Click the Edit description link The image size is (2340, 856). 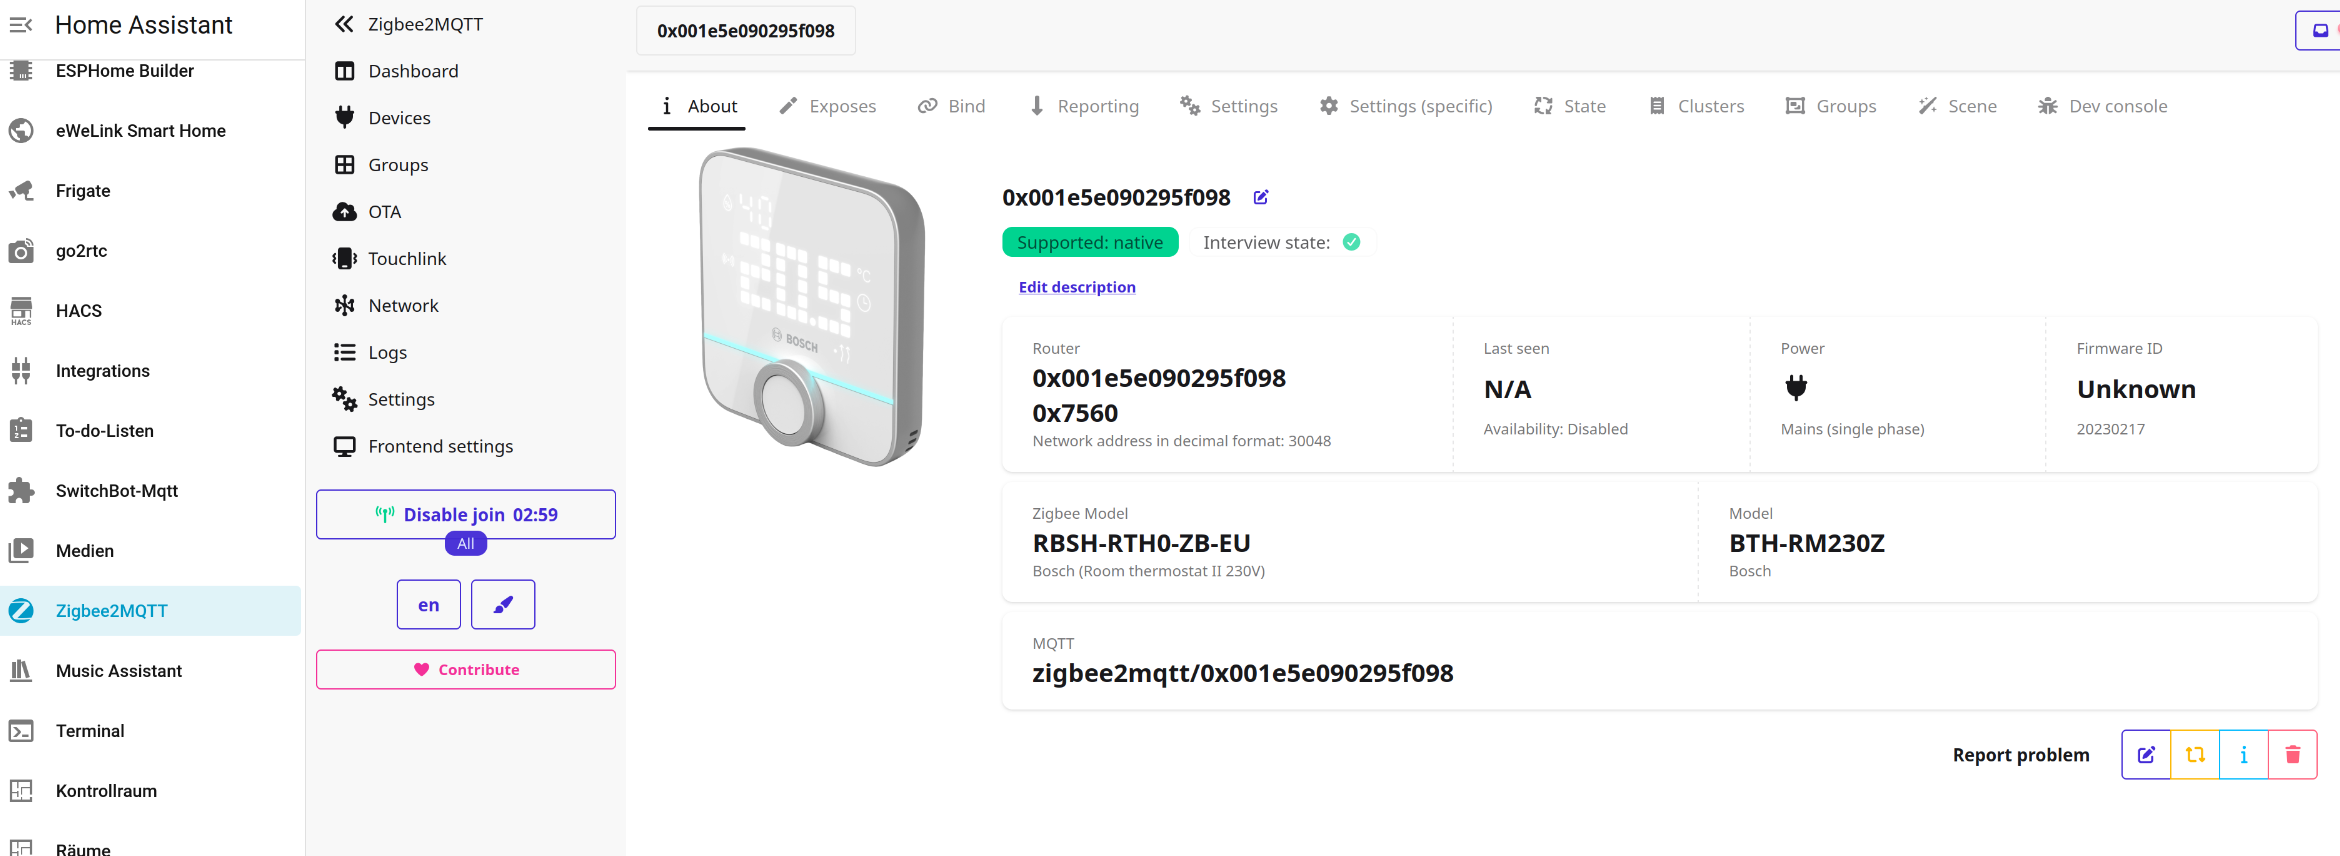[x=1077, y=287]
